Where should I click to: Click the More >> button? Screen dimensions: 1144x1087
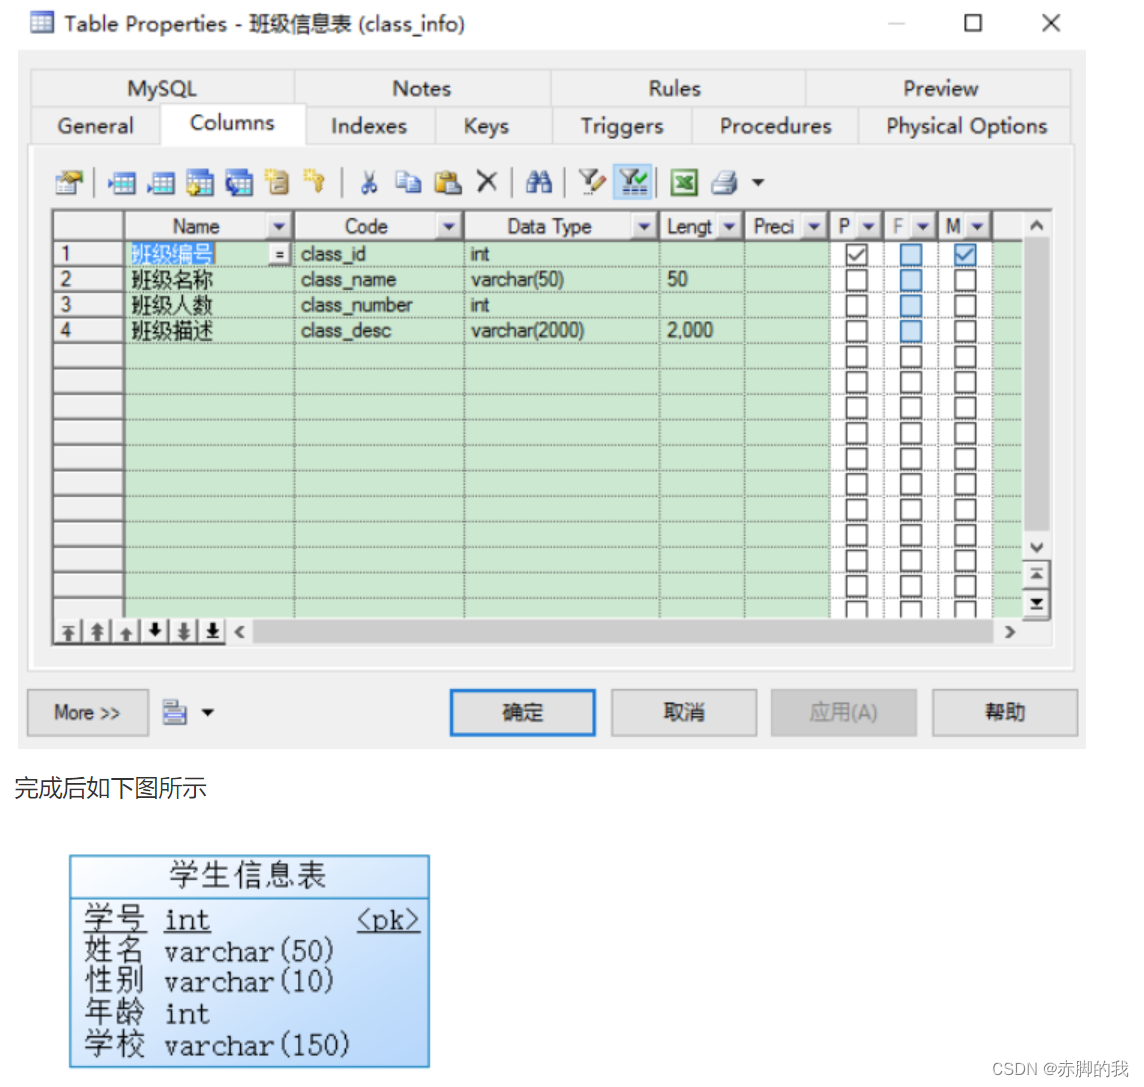(x=87, y=712)
